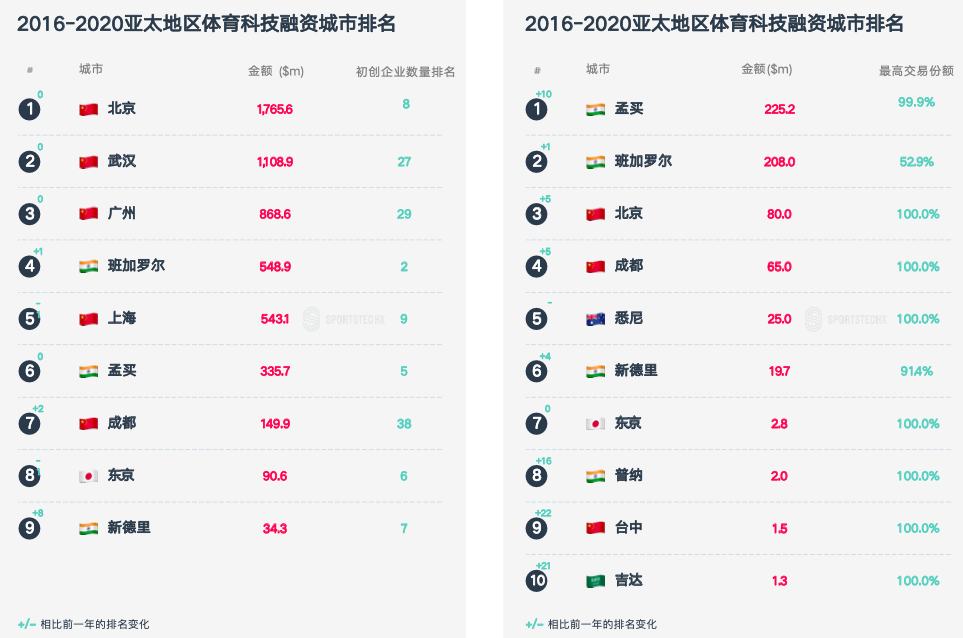Select the 新德里 entry with amount 19.7
Viewport: 963px width, 638px height.
point(635,371)
